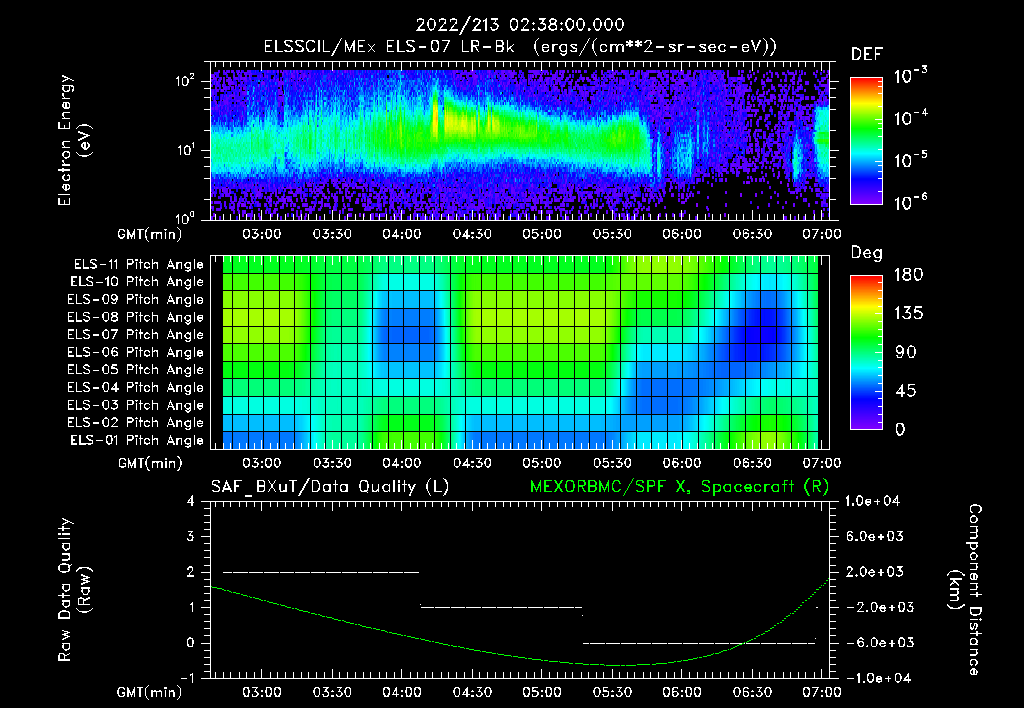Viewport: 1024px width, 708px height.
Task: Click the DEF label above top color bar
Action: point(867,55)
